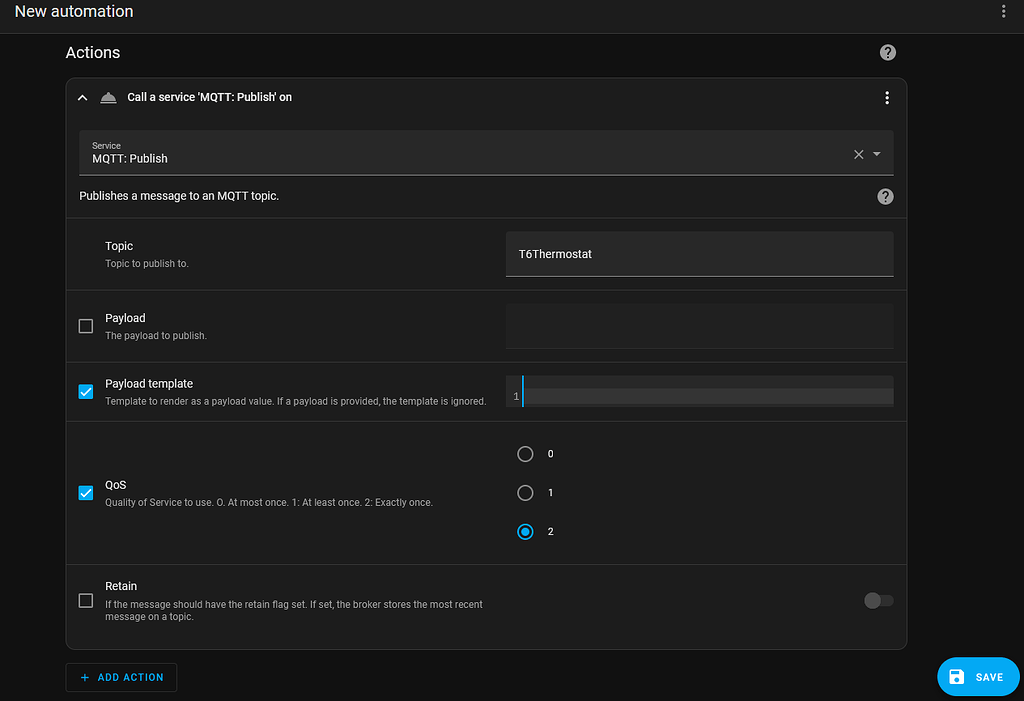Enable the Payload checkbox
The width and height of the screenshot is (1024, 701).
[85, 325]
